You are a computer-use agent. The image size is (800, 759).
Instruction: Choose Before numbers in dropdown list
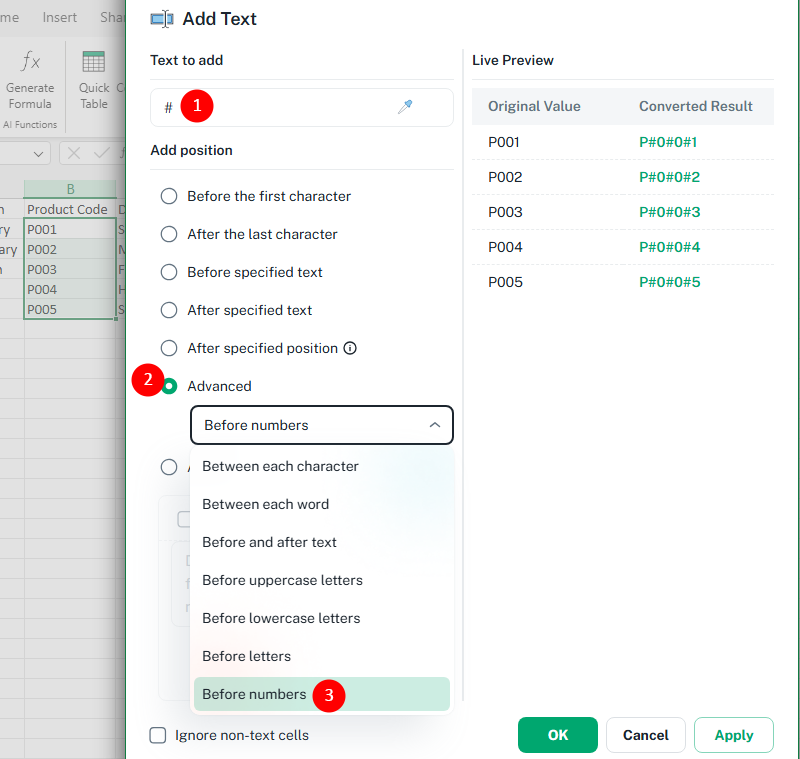click(322, 694)
